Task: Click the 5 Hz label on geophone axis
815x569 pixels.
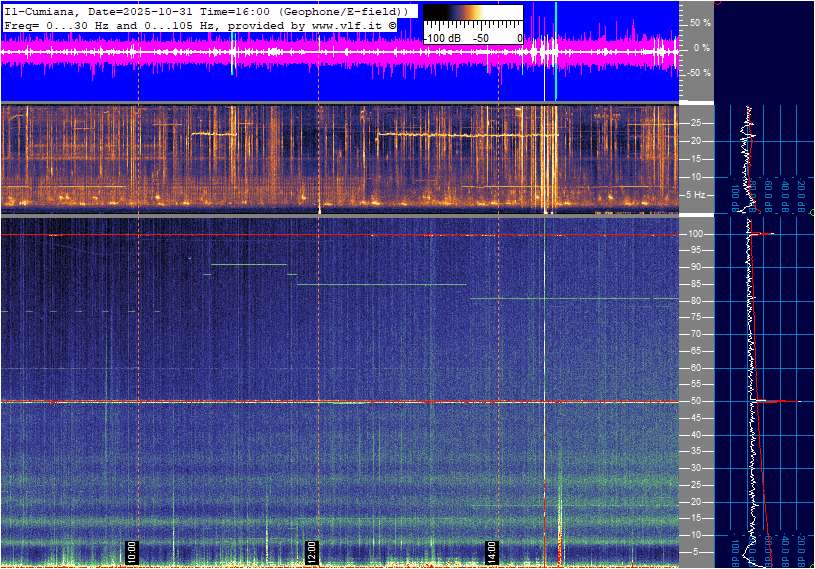Action: (x=699, y=194)
